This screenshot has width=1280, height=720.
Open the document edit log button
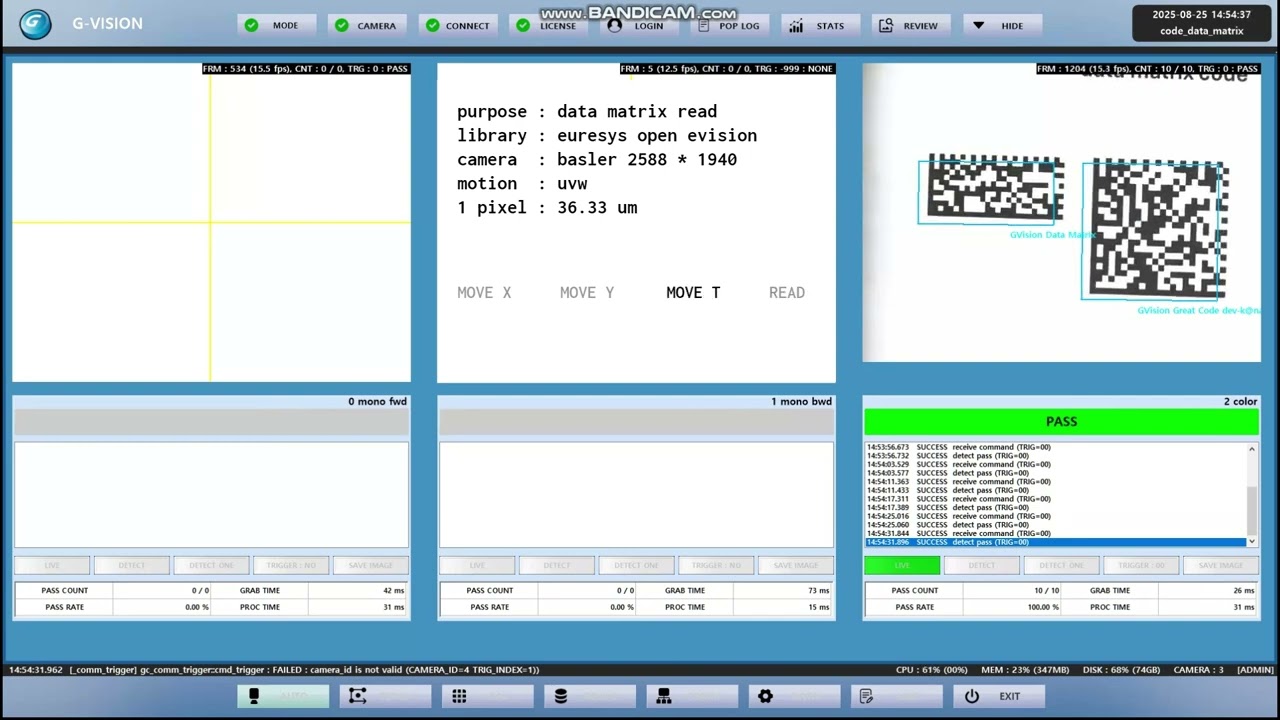897,696
